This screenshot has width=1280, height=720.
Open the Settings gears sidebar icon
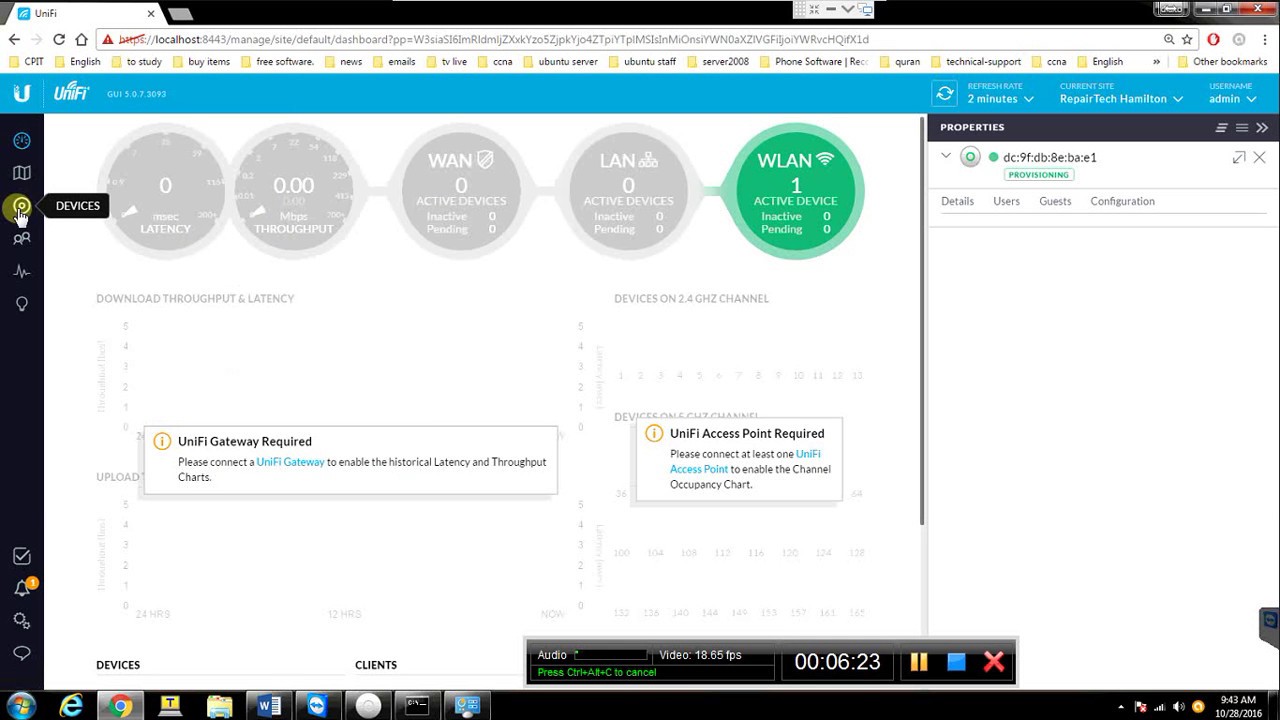(x=22, y=621)
